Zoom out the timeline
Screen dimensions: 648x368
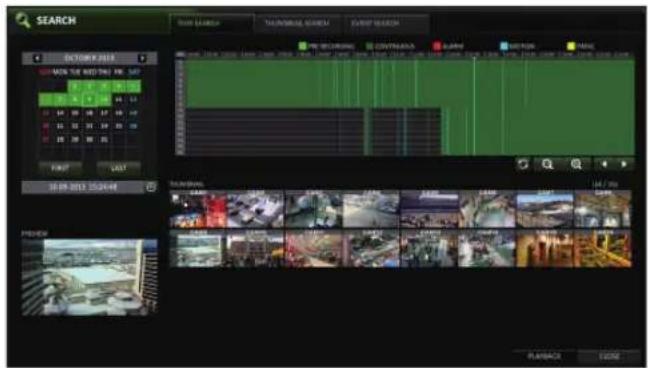[x=547, y=165]
